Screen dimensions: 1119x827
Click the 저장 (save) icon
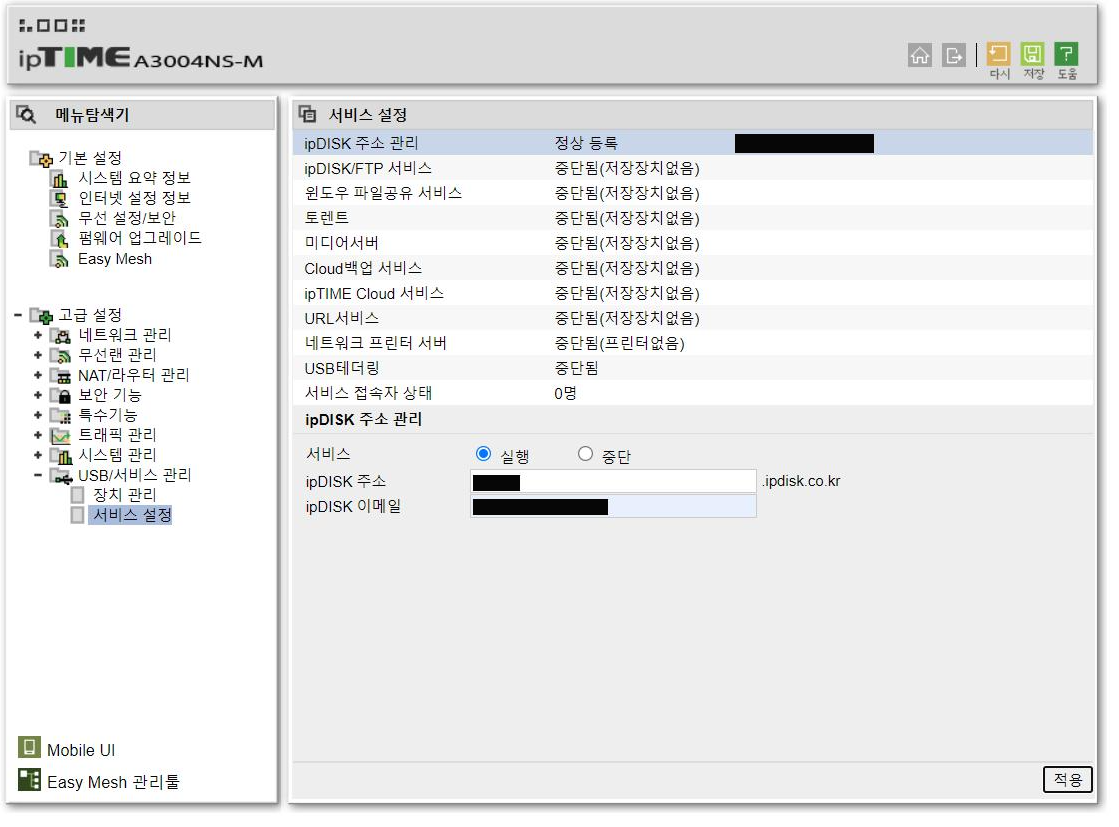(1032, 54)
